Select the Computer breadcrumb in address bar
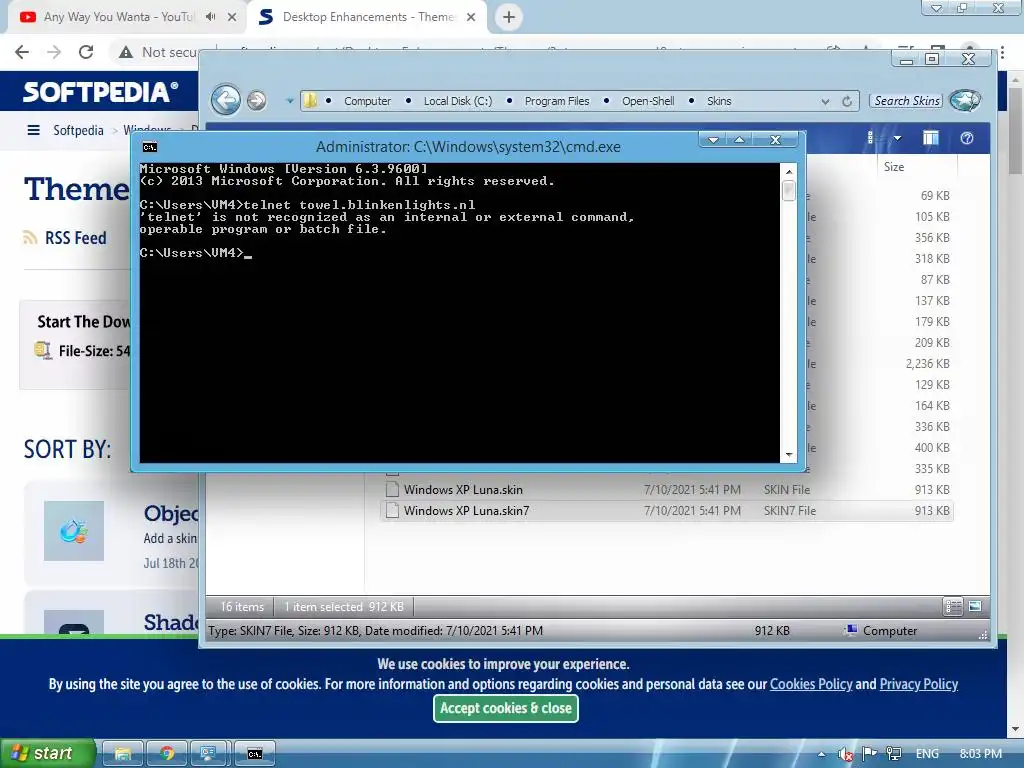The height and width of the screenshot is (768, 1024). click(x=368, y=101)
